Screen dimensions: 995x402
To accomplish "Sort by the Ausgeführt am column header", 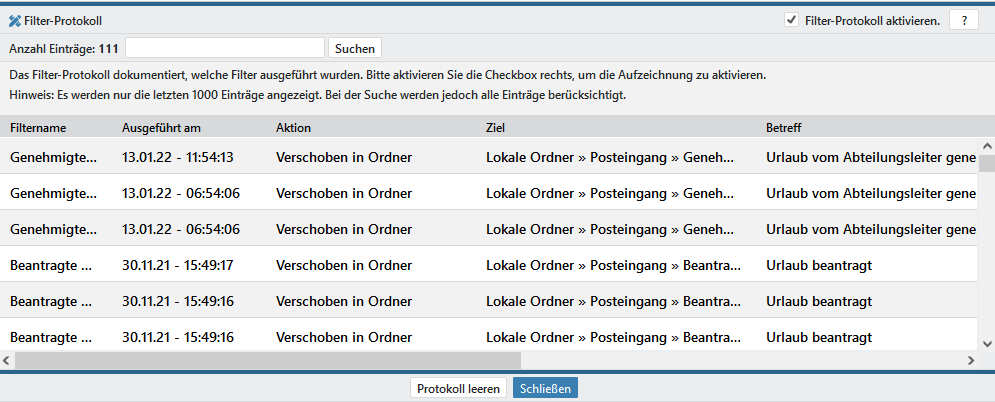I will [x=161, y=128].
